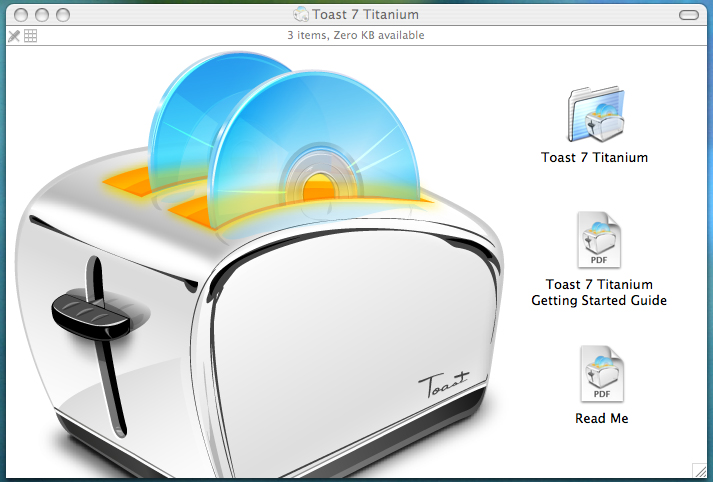Minimize the Toast 7 Titanium window
713x482 pixels.
click(x=42, y=15)
